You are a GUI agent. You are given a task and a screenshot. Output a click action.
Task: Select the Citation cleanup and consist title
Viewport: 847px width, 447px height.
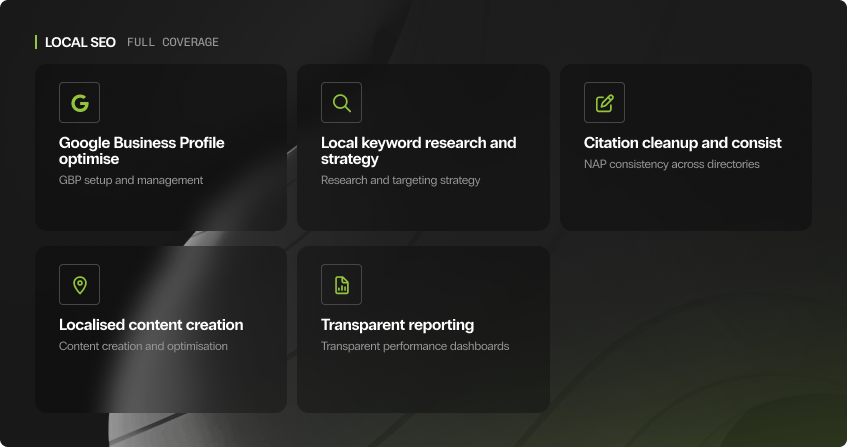point(682,143)
